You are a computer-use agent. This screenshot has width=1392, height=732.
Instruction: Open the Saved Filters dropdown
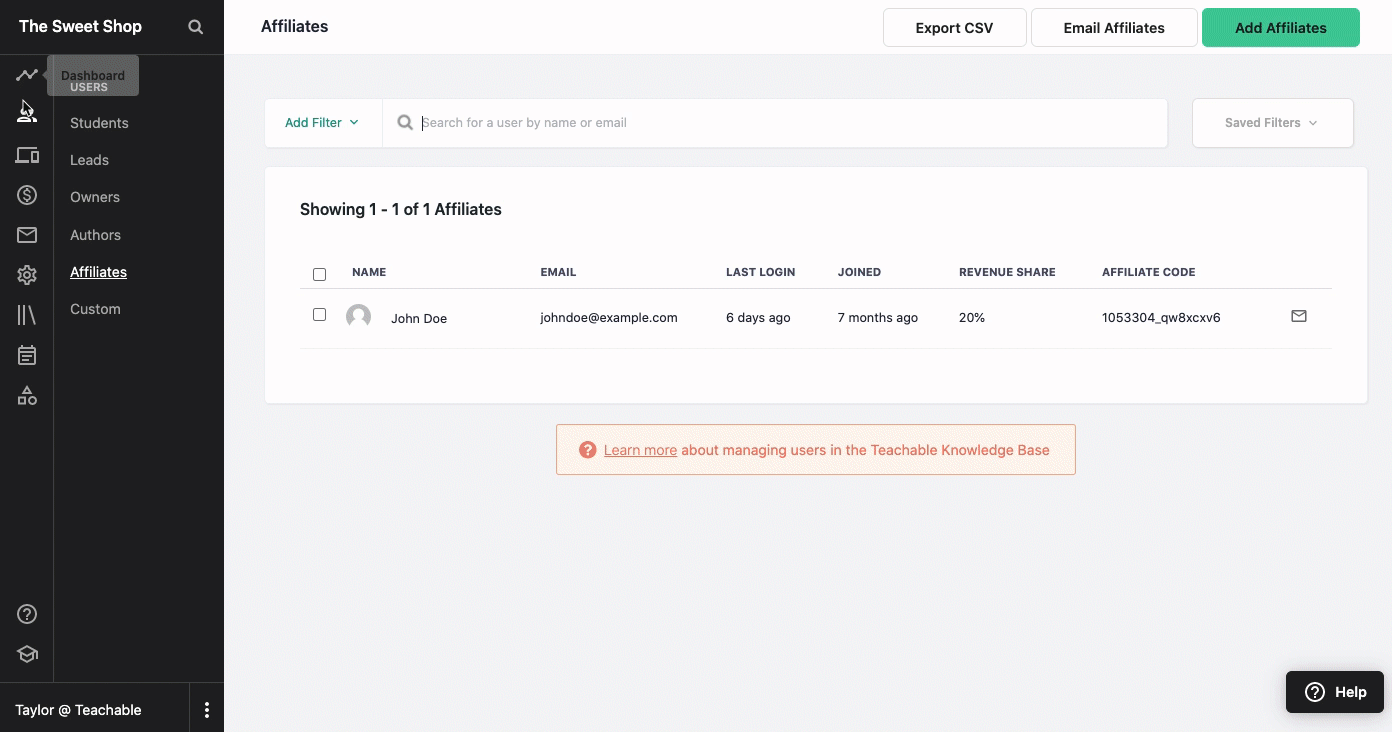[x=1272, y=123]
